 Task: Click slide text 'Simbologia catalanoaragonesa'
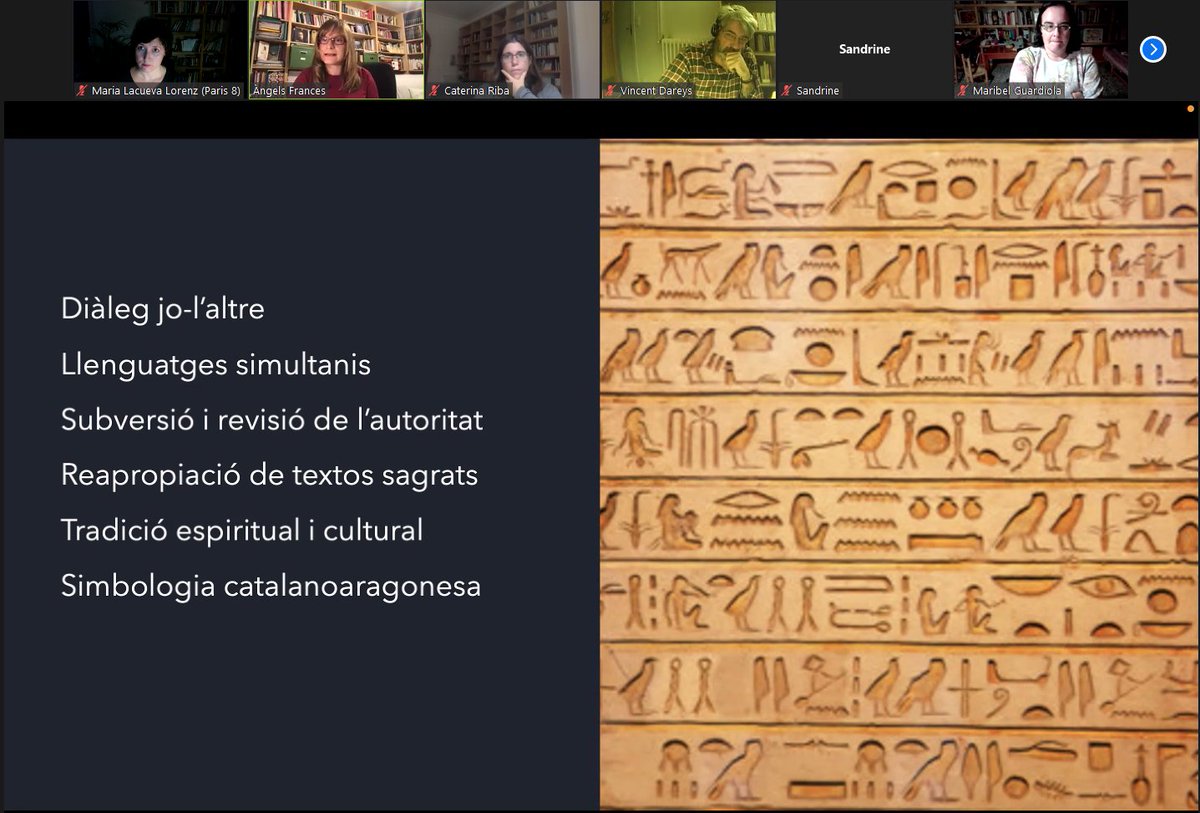click(271, 585)
